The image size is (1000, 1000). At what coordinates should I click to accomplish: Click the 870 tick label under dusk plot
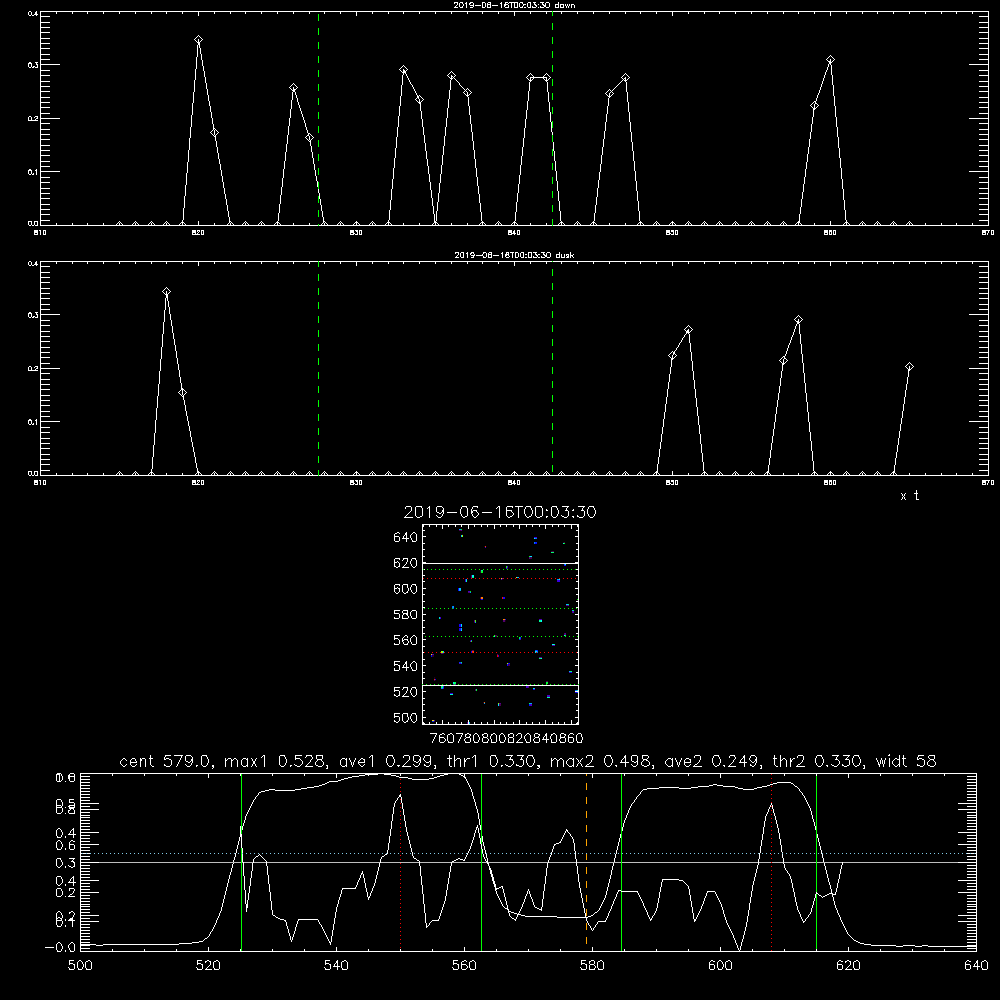987,483
